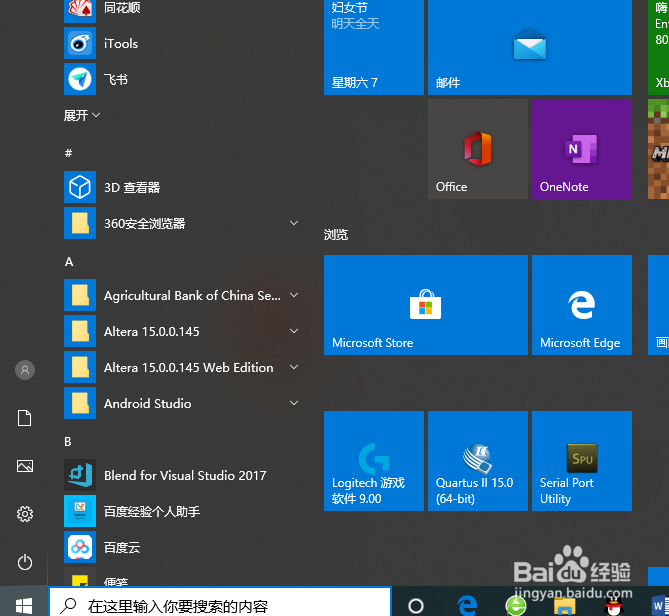
Task: Launch Blend for Visual Studio 2017
Action: tap(183, 475)
